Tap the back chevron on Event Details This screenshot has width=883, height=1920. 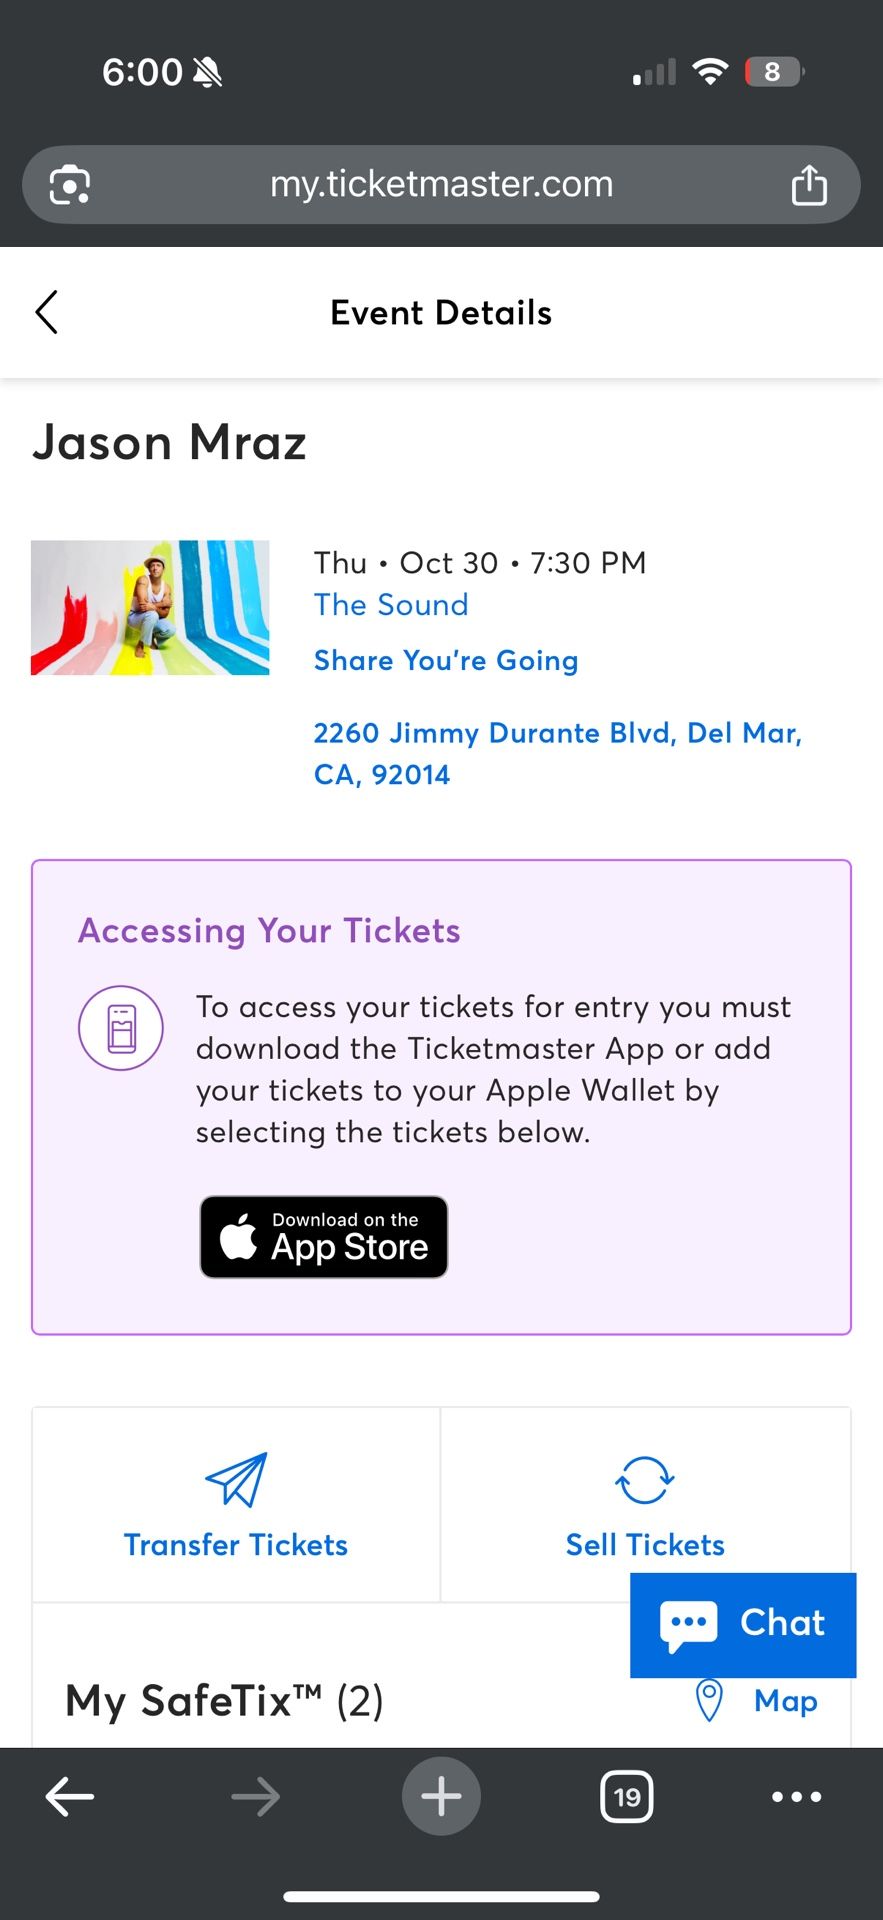click(47, 312)
